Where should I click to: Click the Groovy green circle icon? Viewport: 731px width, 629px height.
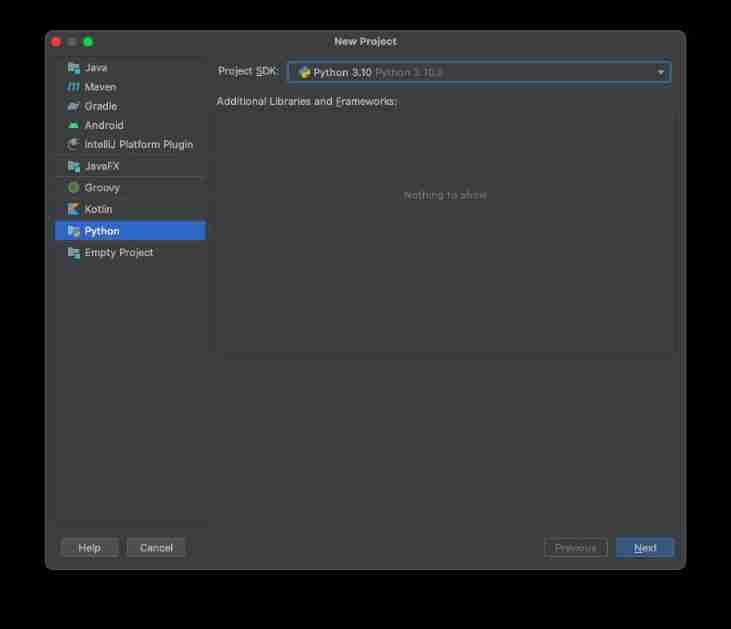coord(74,187)
